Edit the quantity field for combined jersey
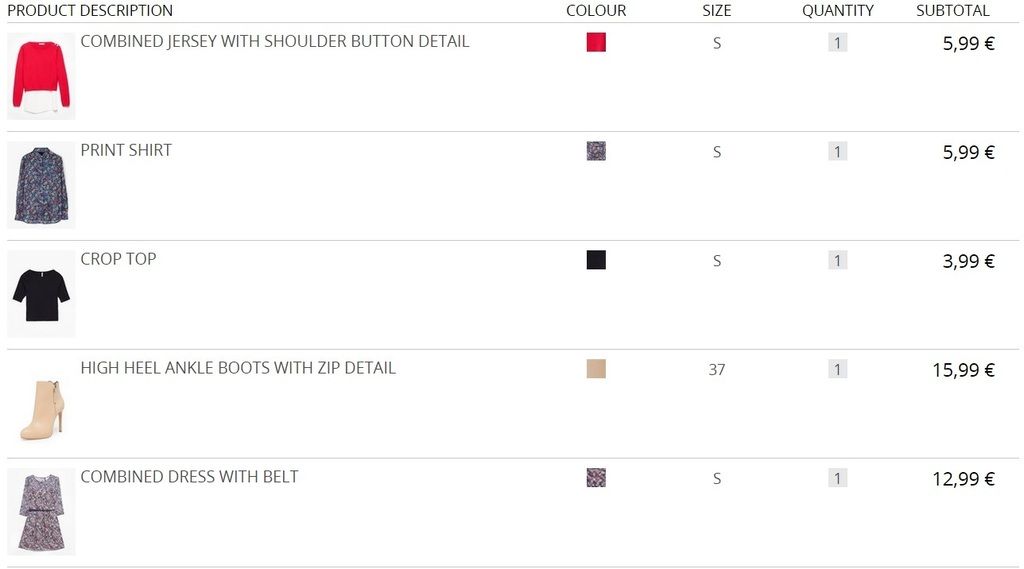Screen dimensions: 1024x569 [838, 43]
